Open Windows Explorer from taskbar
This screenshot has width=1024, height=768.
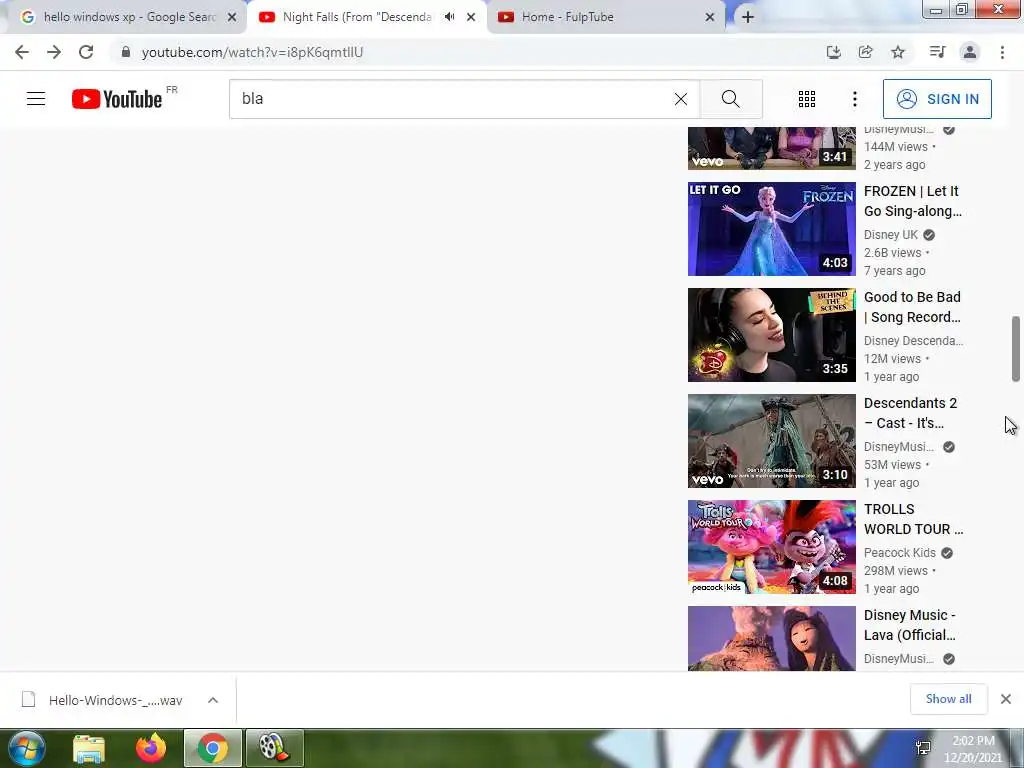tap(89, 748)
